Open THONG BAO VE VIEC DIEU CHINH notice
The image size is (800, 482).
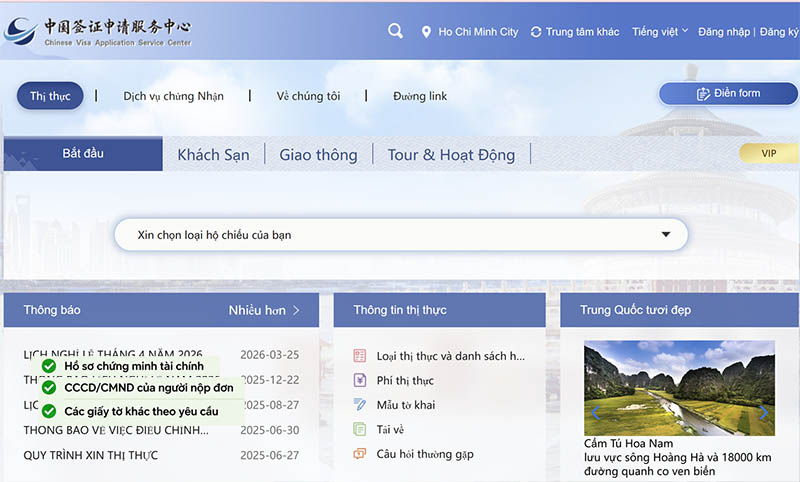(116, 430)
